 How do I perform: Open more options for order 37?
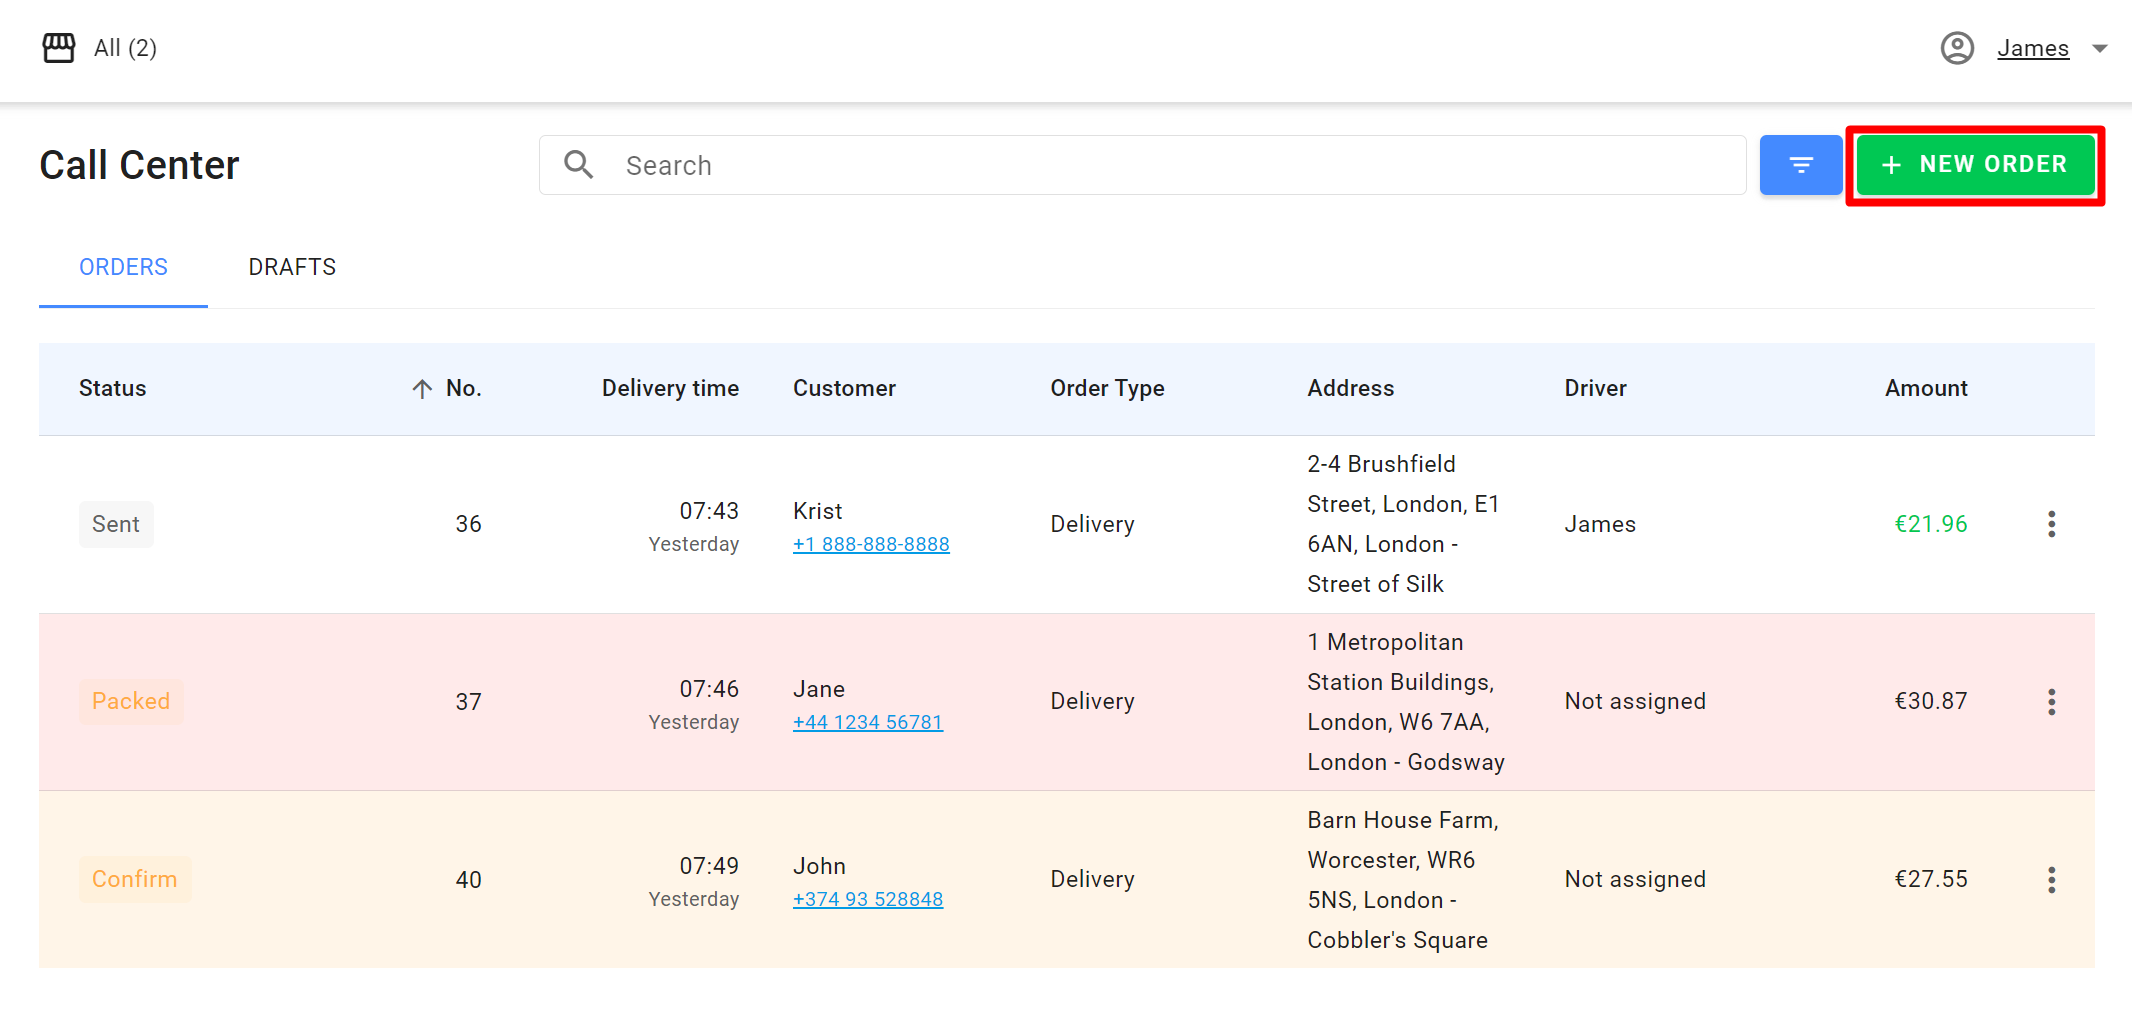tap(2051, 702)
